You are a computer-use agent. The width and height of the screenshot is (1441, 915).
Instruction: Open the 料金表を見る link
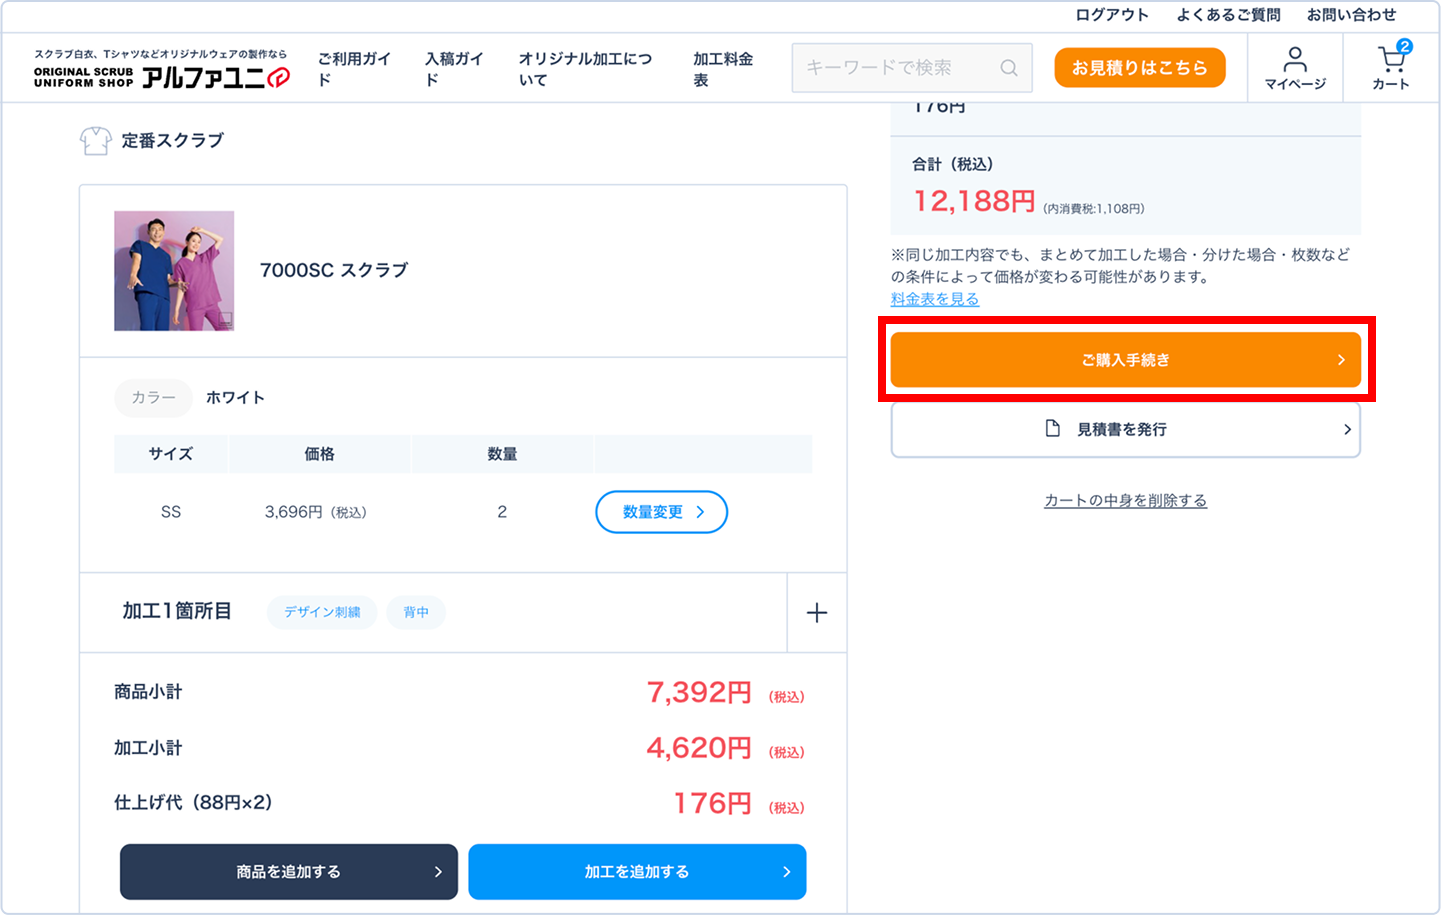tap(935, 299)
